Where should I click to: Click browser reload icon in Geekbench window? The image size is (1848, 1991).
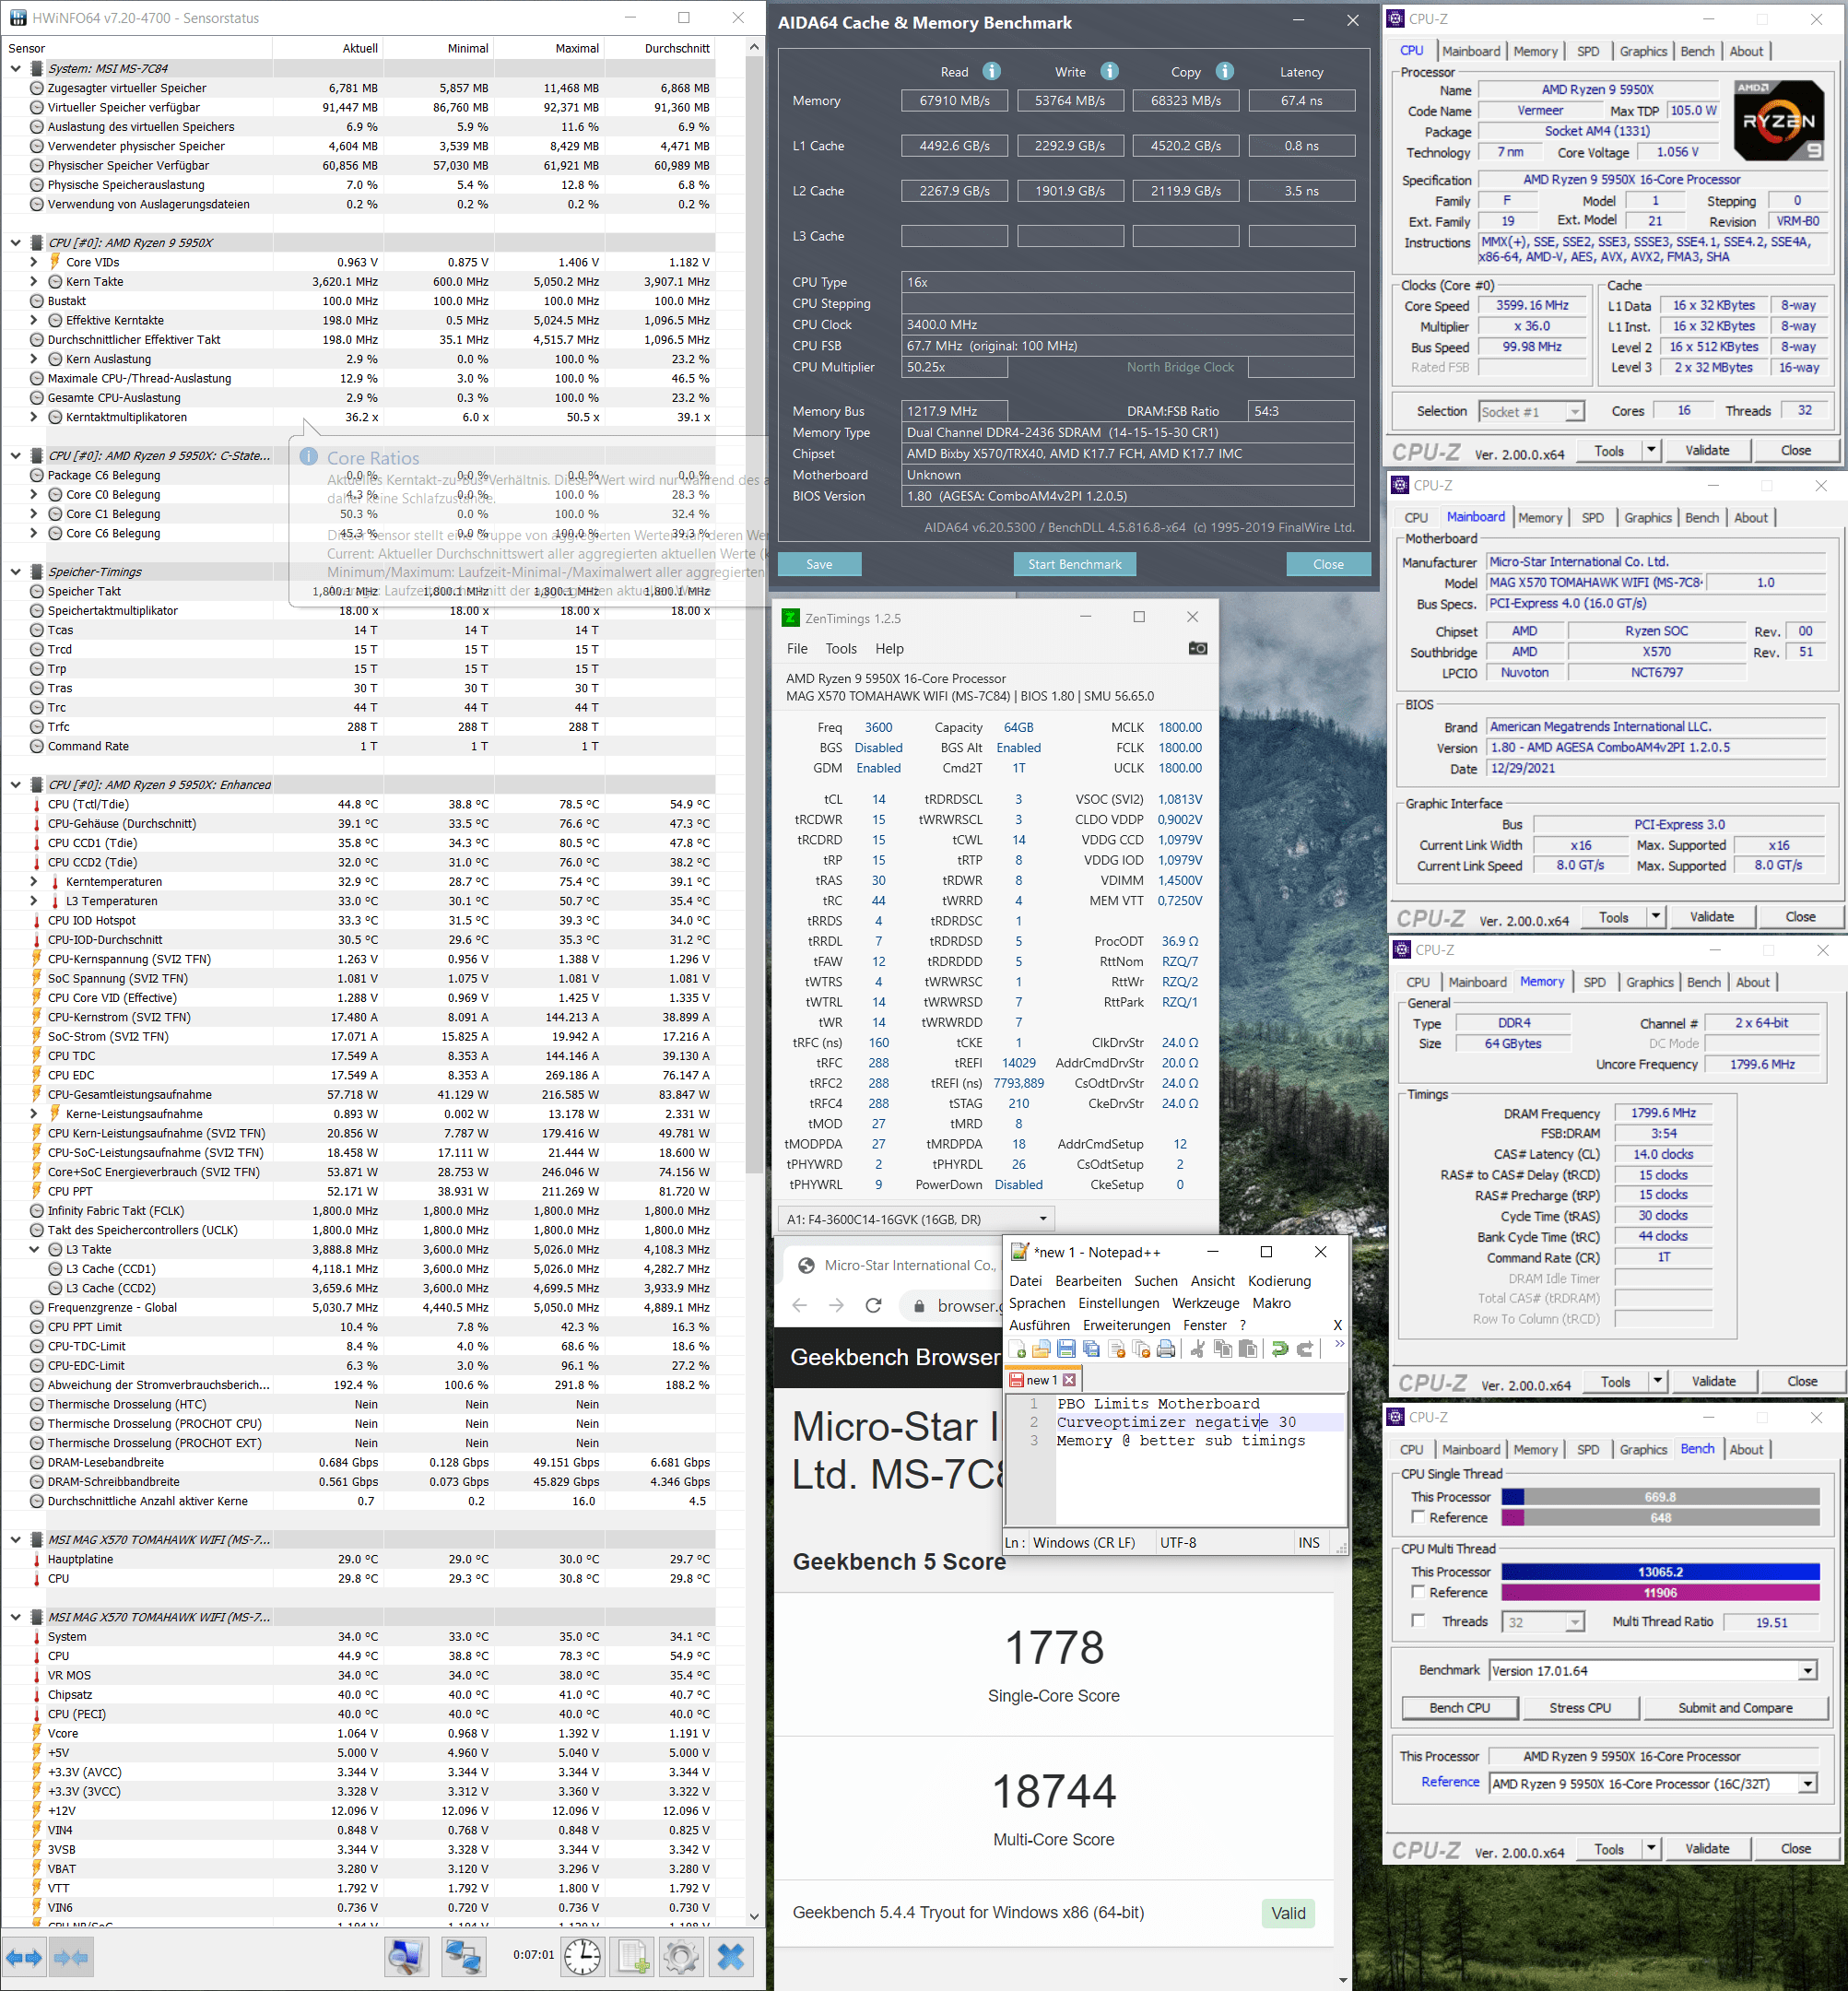[x=873, y=1305]
